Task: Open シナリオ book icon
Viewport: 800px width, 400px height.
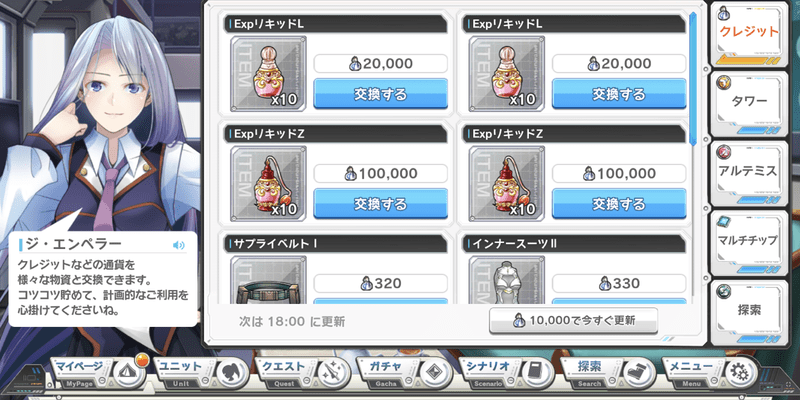Action: pyautogui.click(x=534, y=373)
